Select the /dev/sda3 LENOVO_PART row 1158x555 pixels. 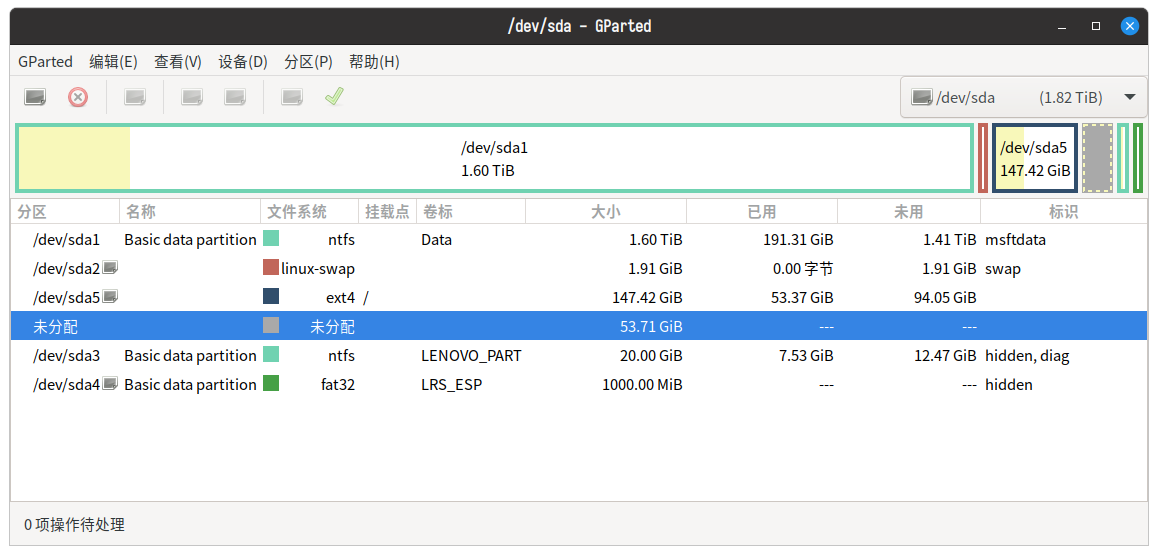(471, 355)
